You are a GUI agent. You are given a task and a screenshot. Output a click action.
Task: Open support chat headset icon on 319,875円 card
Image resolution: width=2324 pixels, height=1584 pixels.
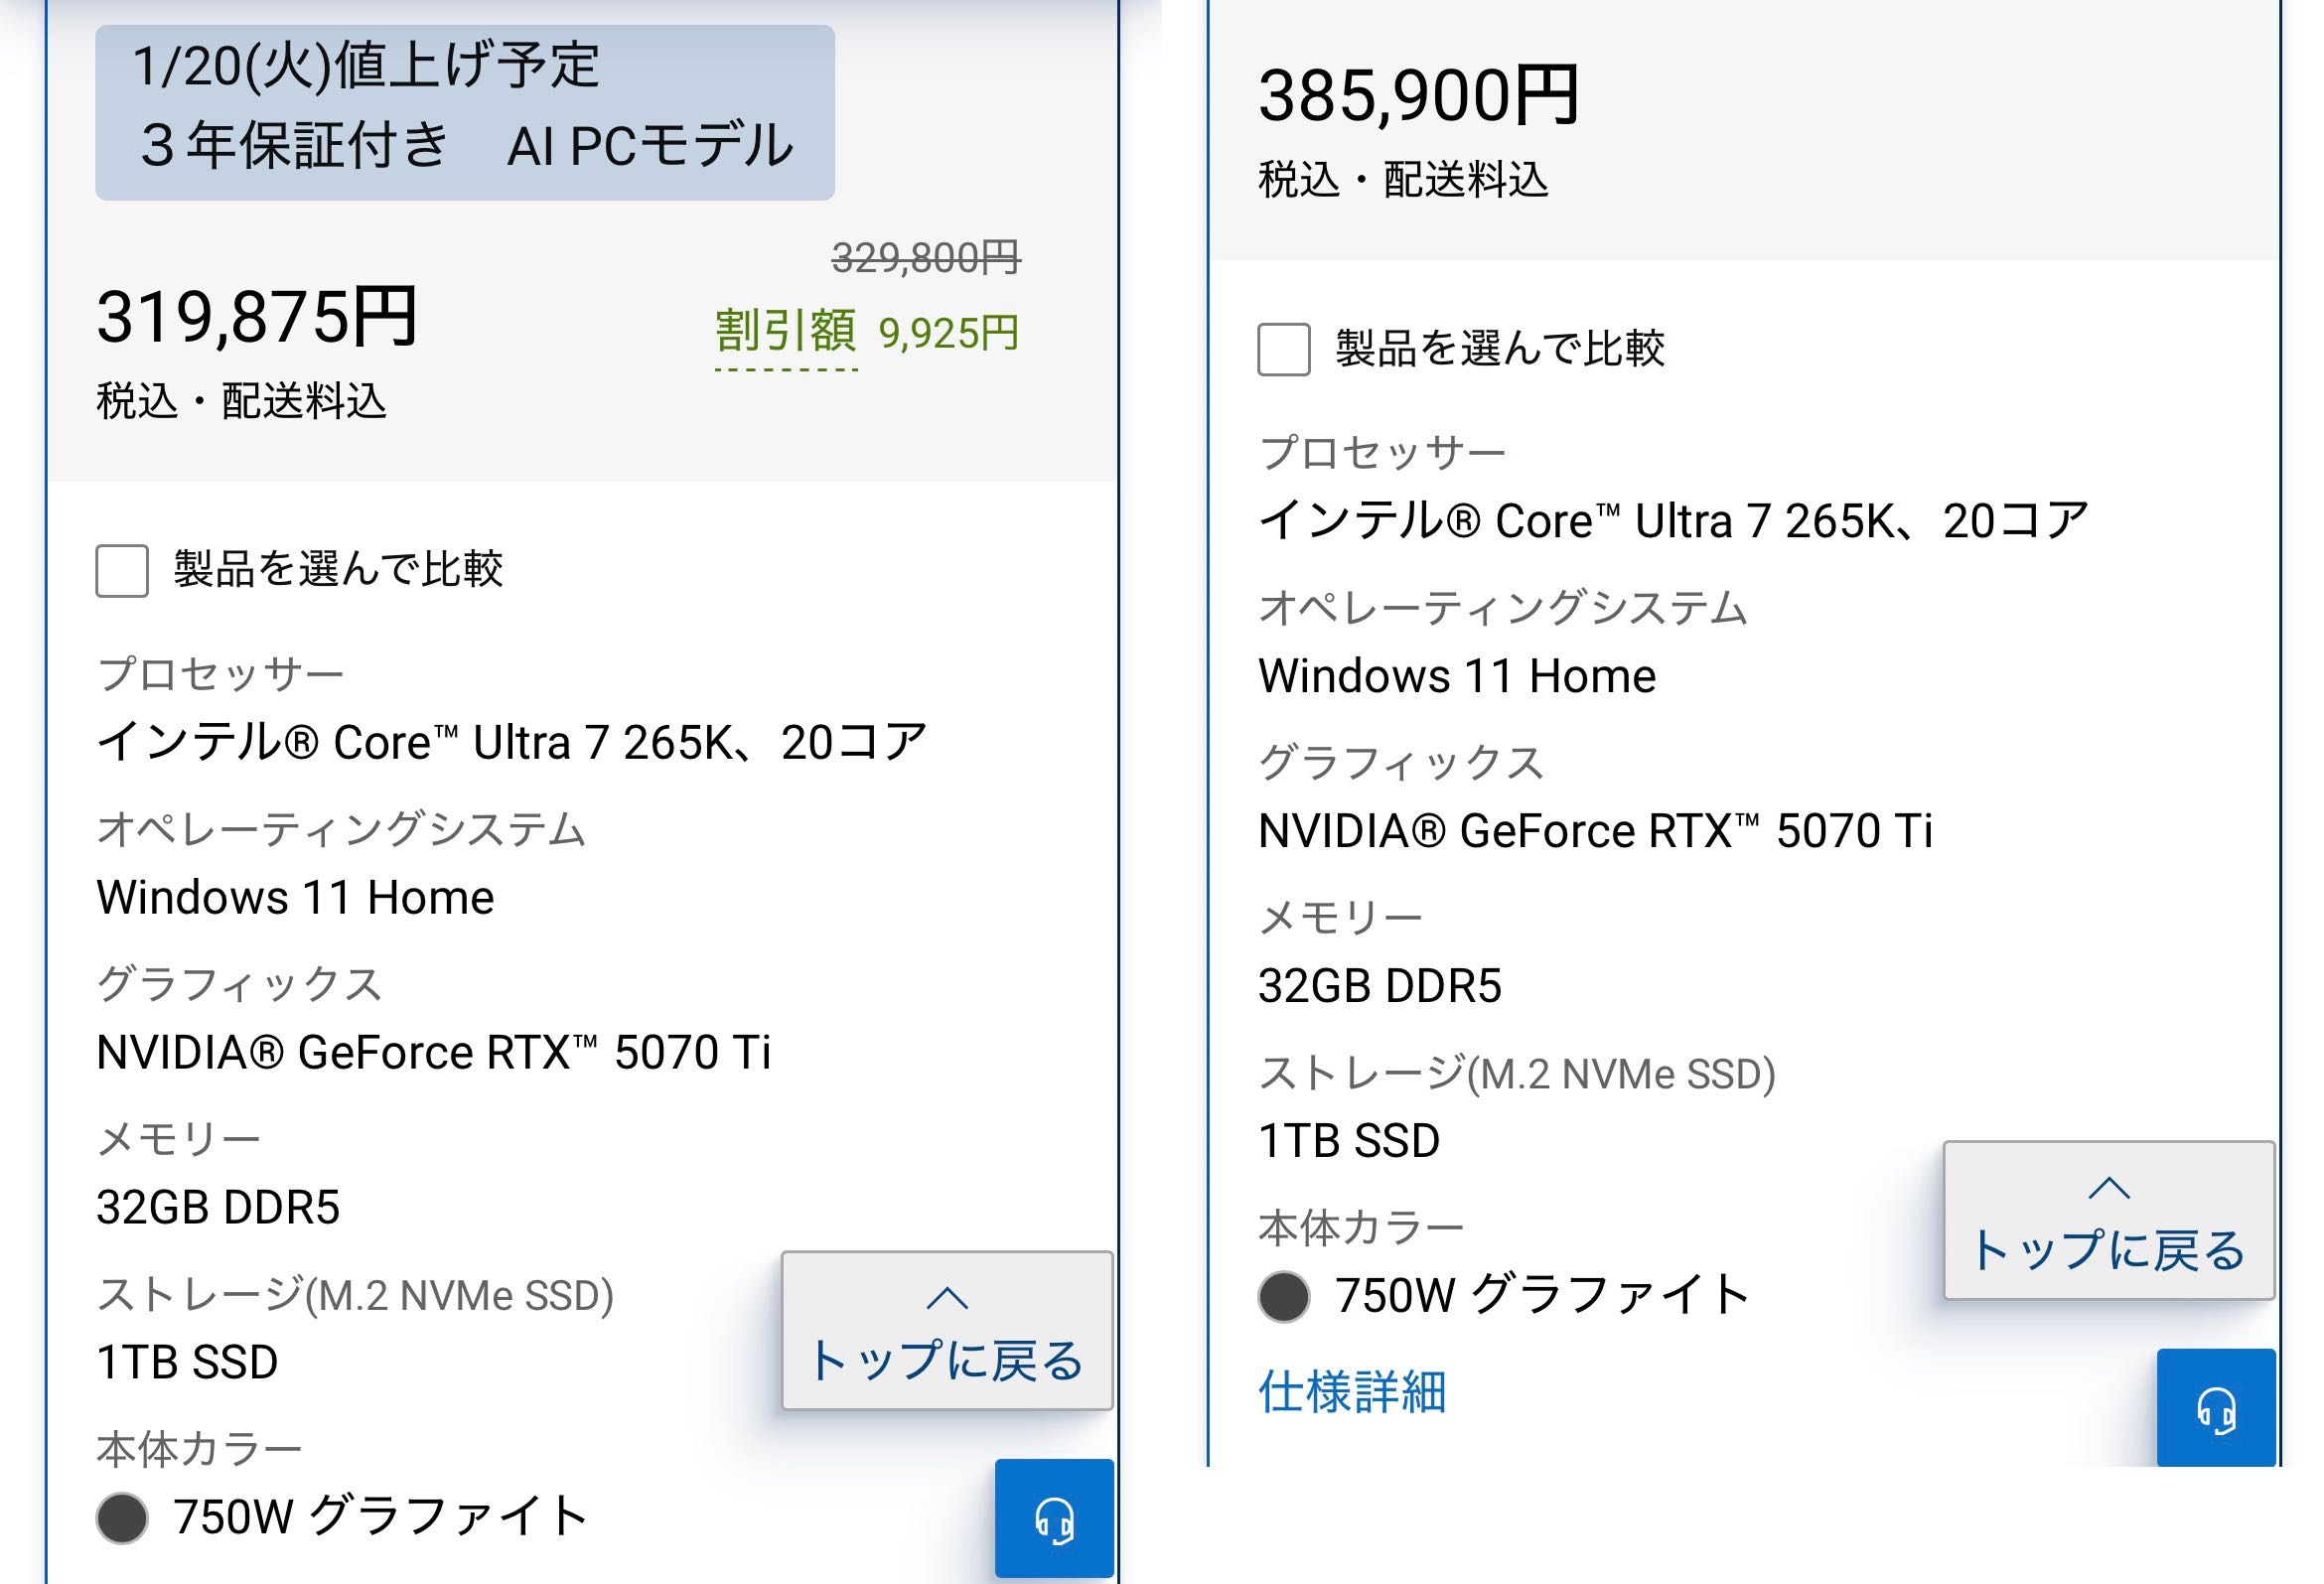pos(1054,1520)
